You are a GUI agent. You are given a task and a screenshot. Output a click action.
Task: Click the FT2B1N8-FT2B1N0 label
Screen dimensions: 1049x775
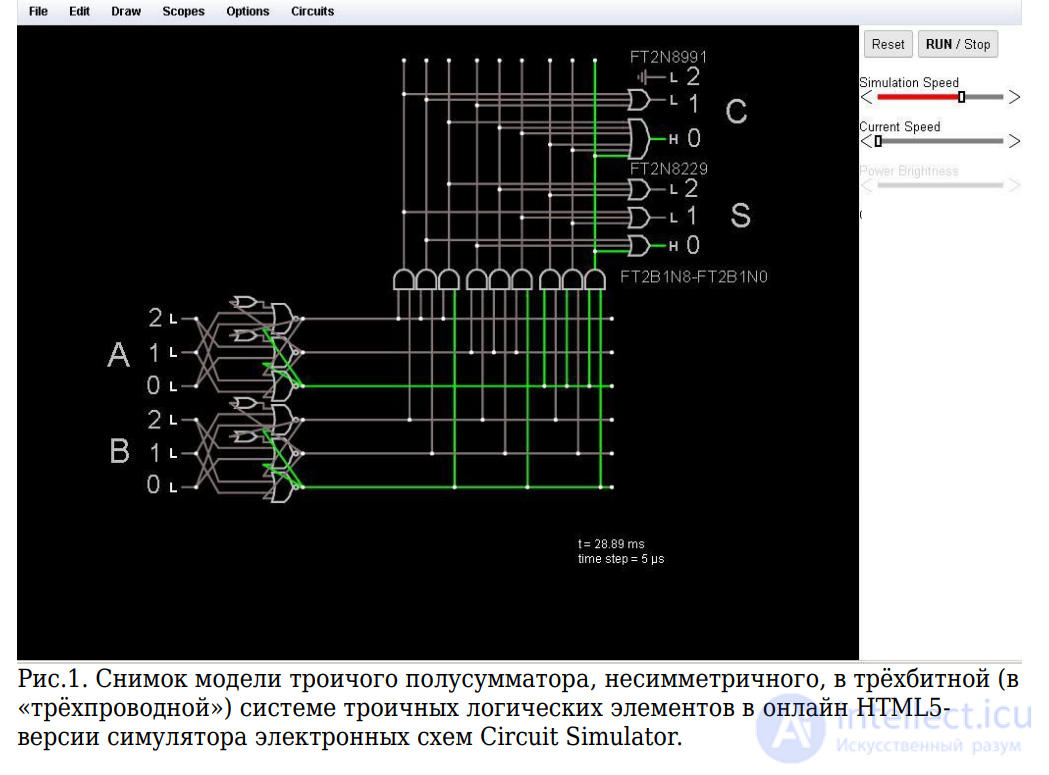point(694,277)
